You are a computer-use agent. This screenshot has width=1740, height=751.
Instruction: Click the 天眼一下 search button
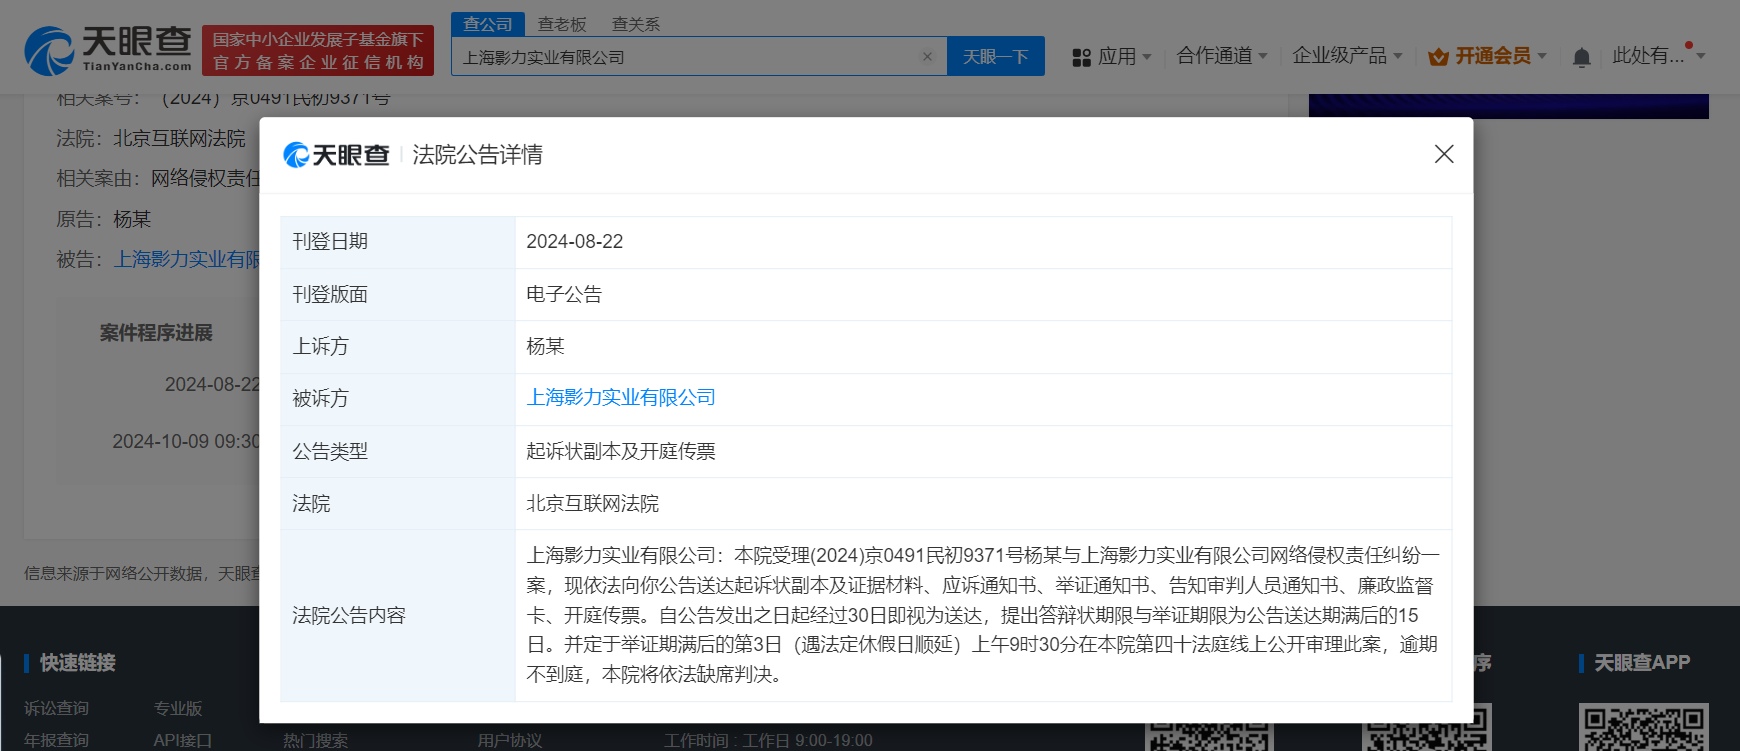click(x=996, y=57)
